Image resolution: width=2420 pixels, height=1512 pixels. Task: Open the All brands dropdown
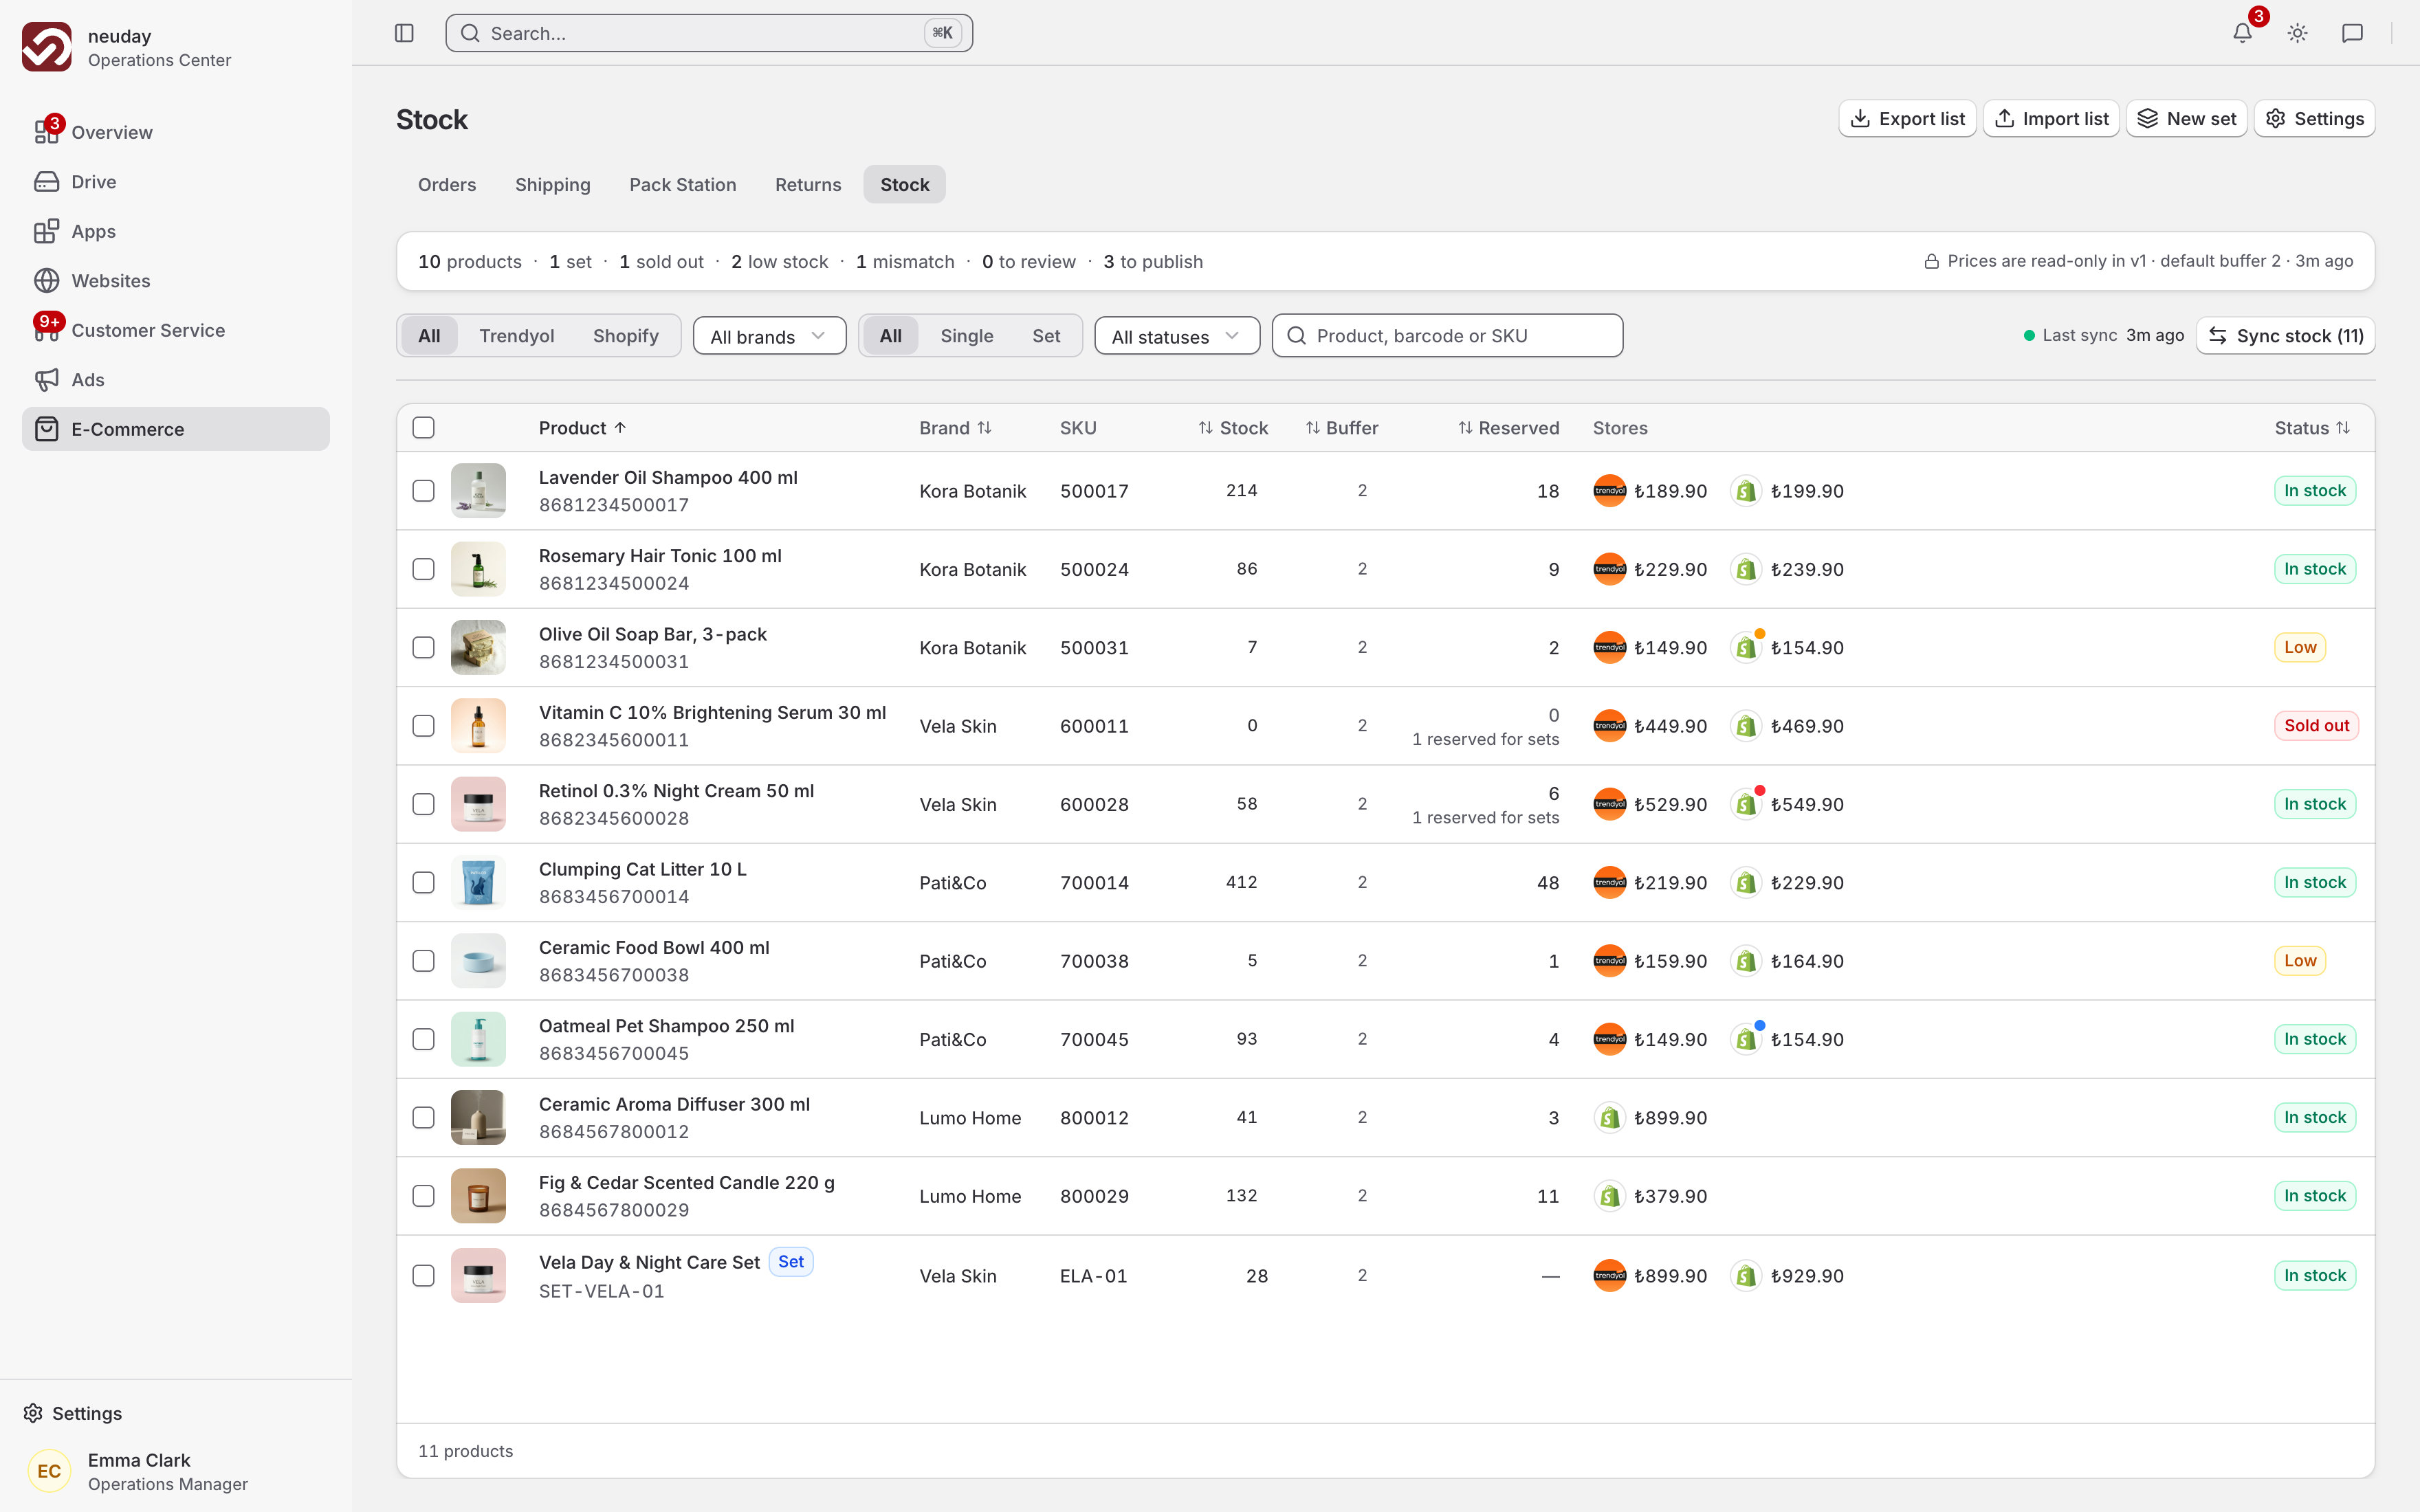coord(769,336)
